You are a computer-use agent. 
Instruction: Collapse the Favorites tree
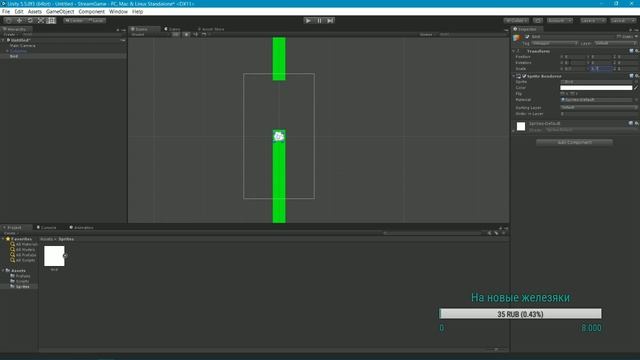click(x=3, y=239)
